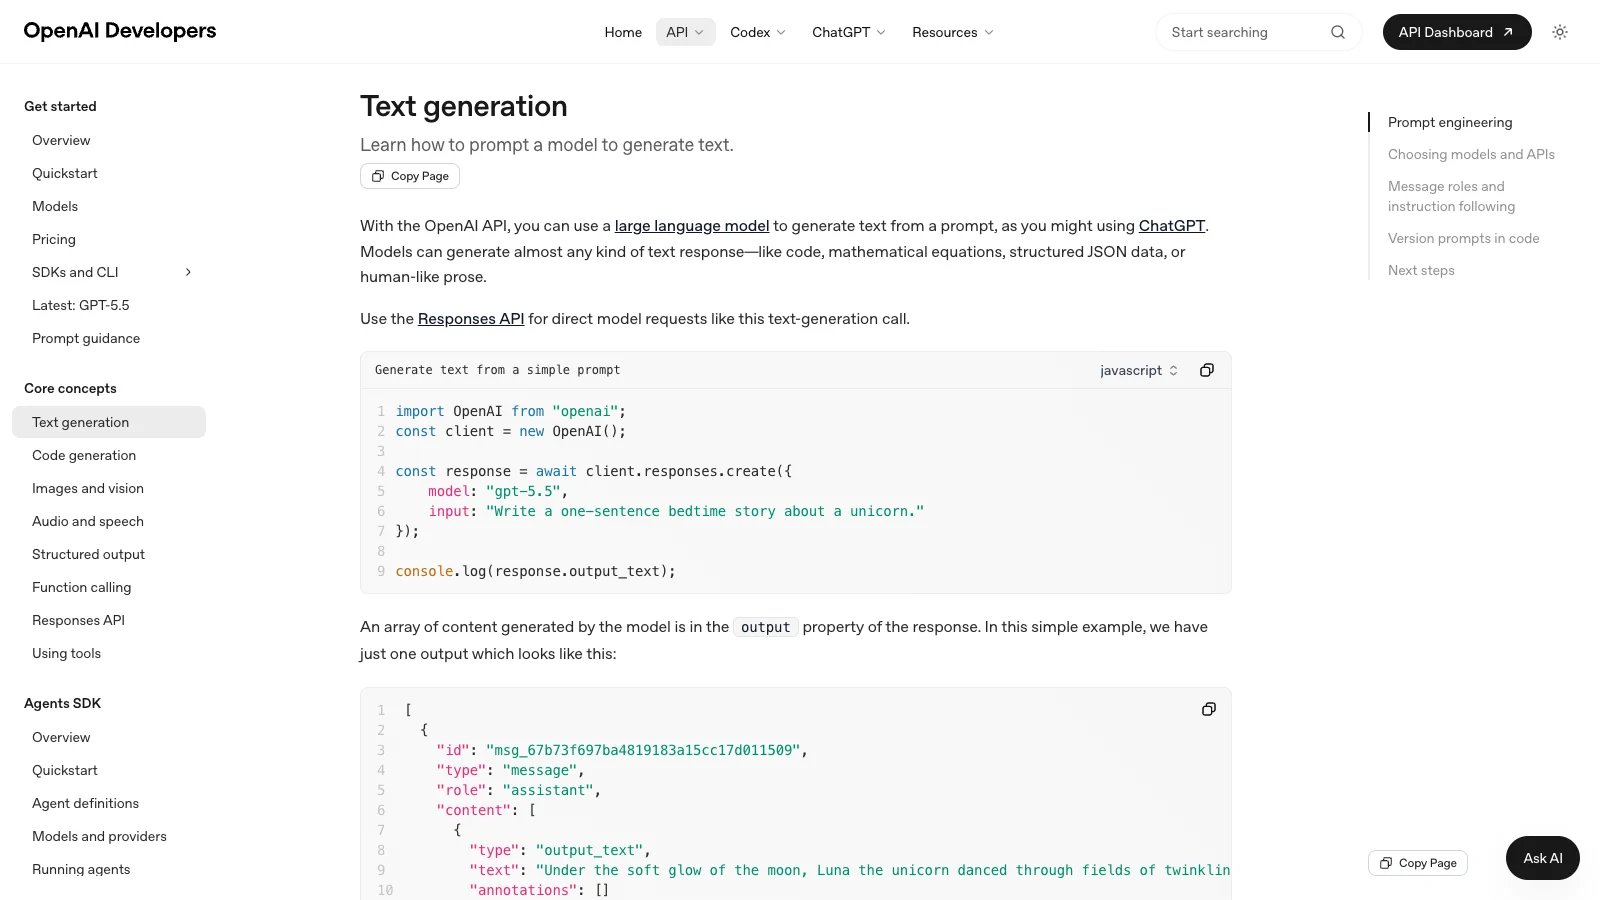
Task: Click the "gpt-5.5" model string in code
Action: 523,491
